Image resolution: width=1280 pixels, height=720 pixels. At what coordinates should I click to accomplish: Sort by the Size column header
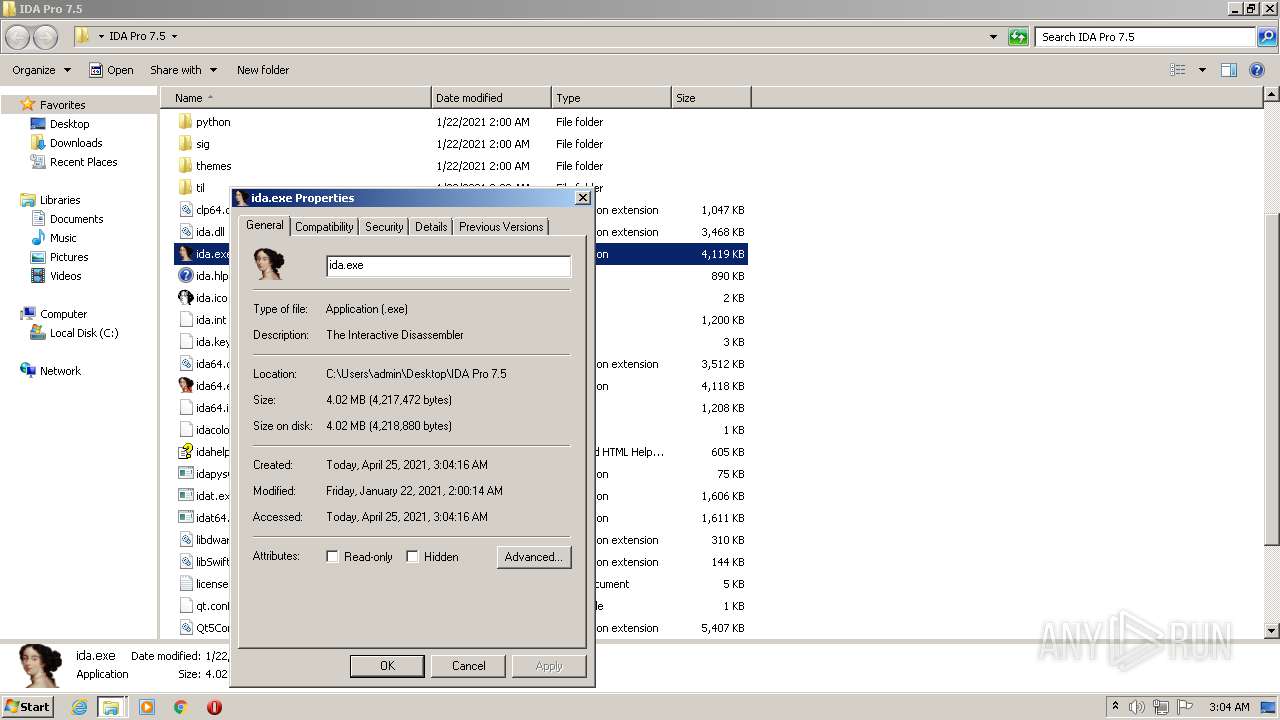coord(711,98)
